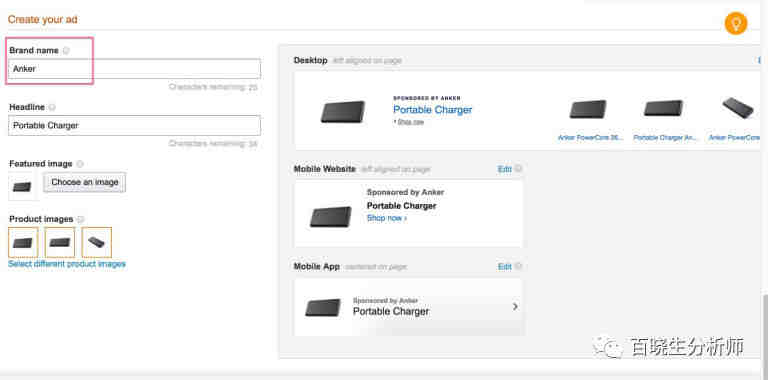
Task: Click the Create your ad heading
Action: (43, 20)
